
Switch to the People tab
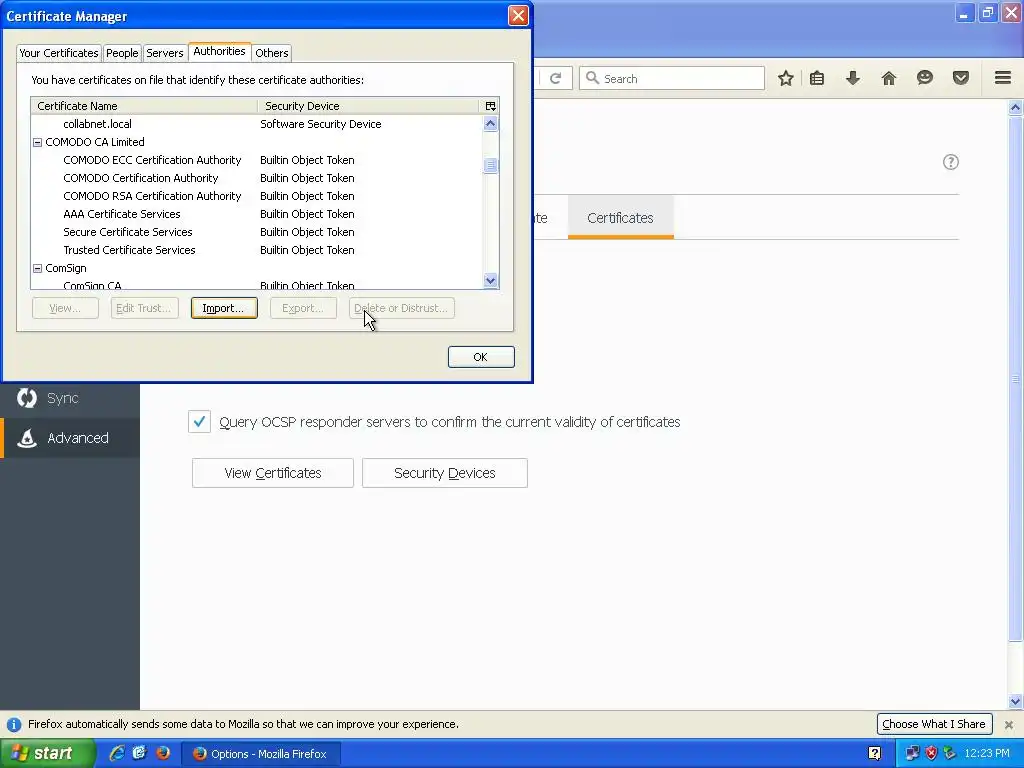(122, 53)
